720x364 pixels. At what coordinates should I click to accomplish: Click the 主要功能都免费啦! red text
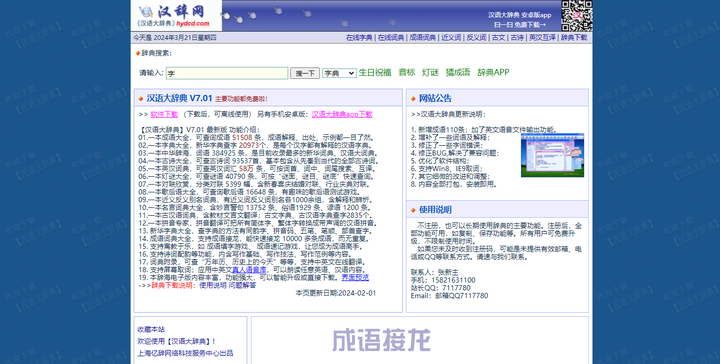coord(241,99)
